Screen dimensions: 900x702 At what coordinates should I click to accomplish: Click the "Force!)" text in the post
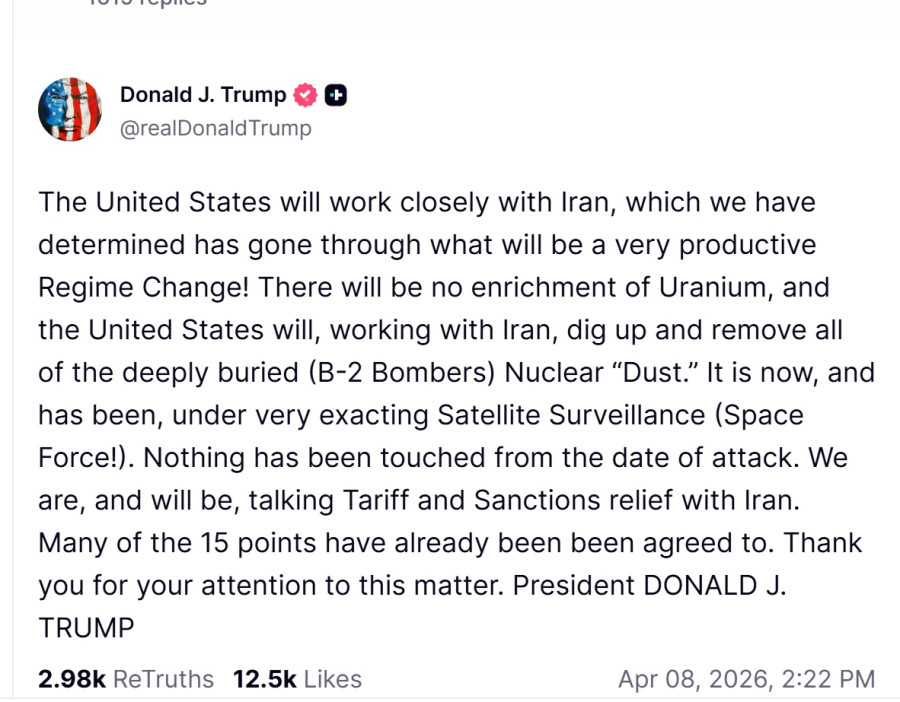pyautogui.click(x=86, y=458)
